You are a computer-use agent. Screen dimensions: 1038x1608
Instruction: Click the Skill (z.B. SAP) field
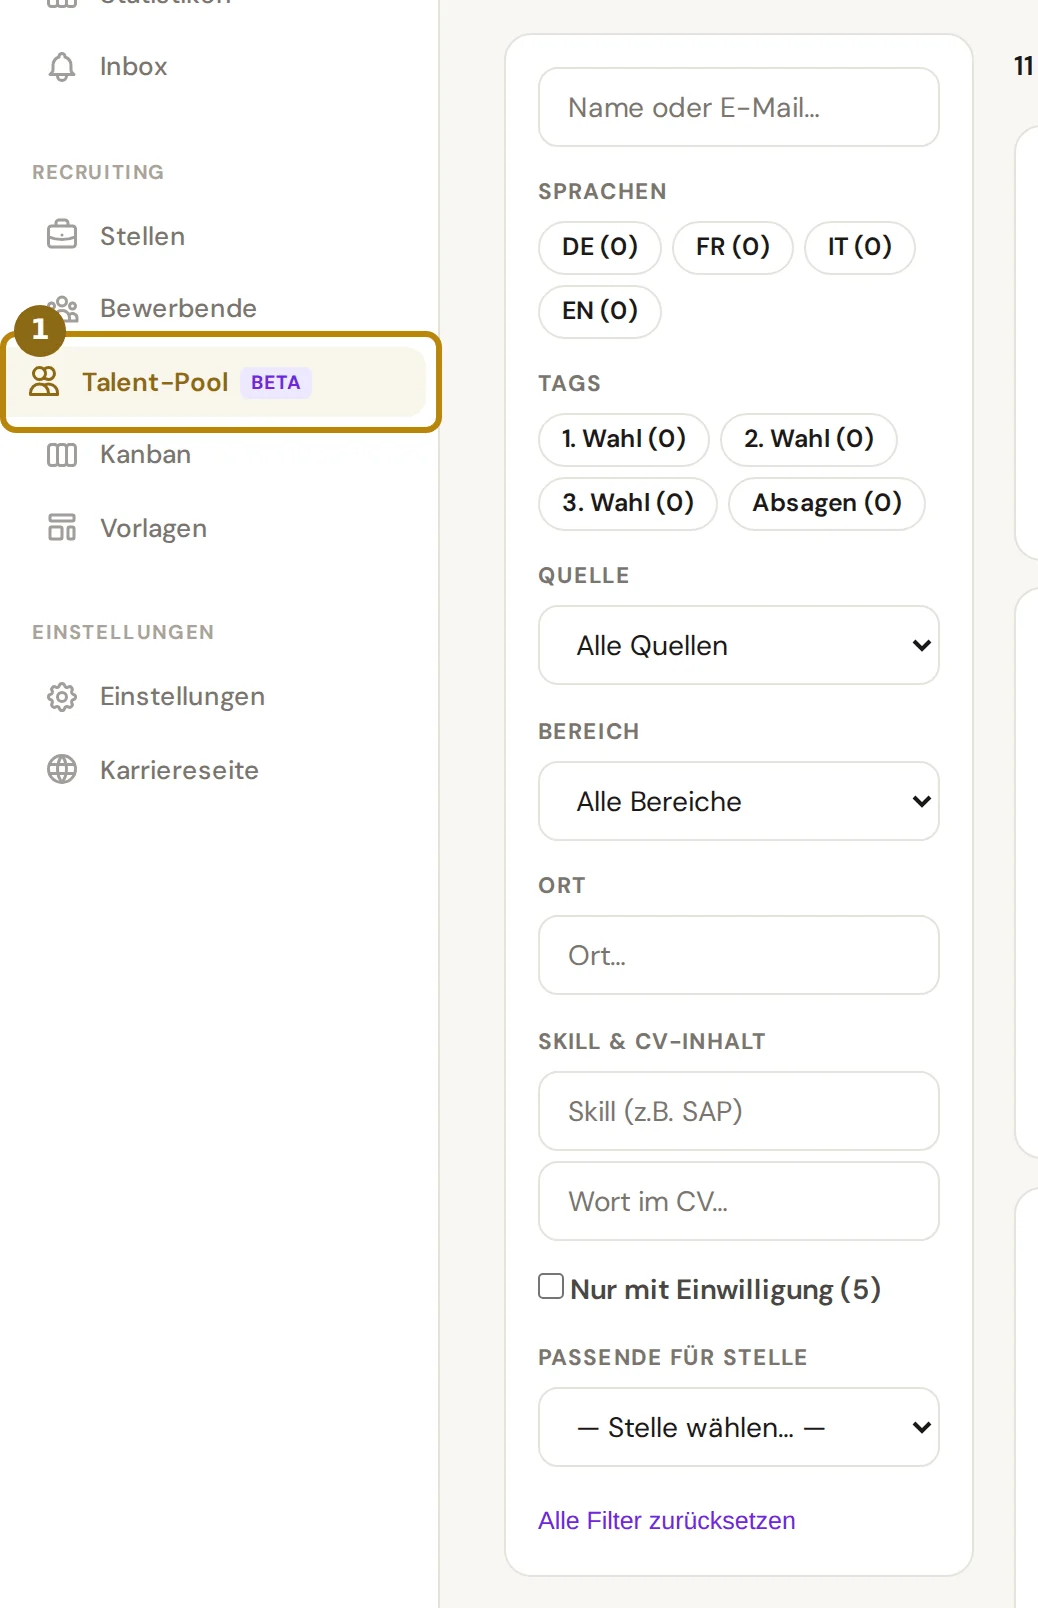(739, 1111)
